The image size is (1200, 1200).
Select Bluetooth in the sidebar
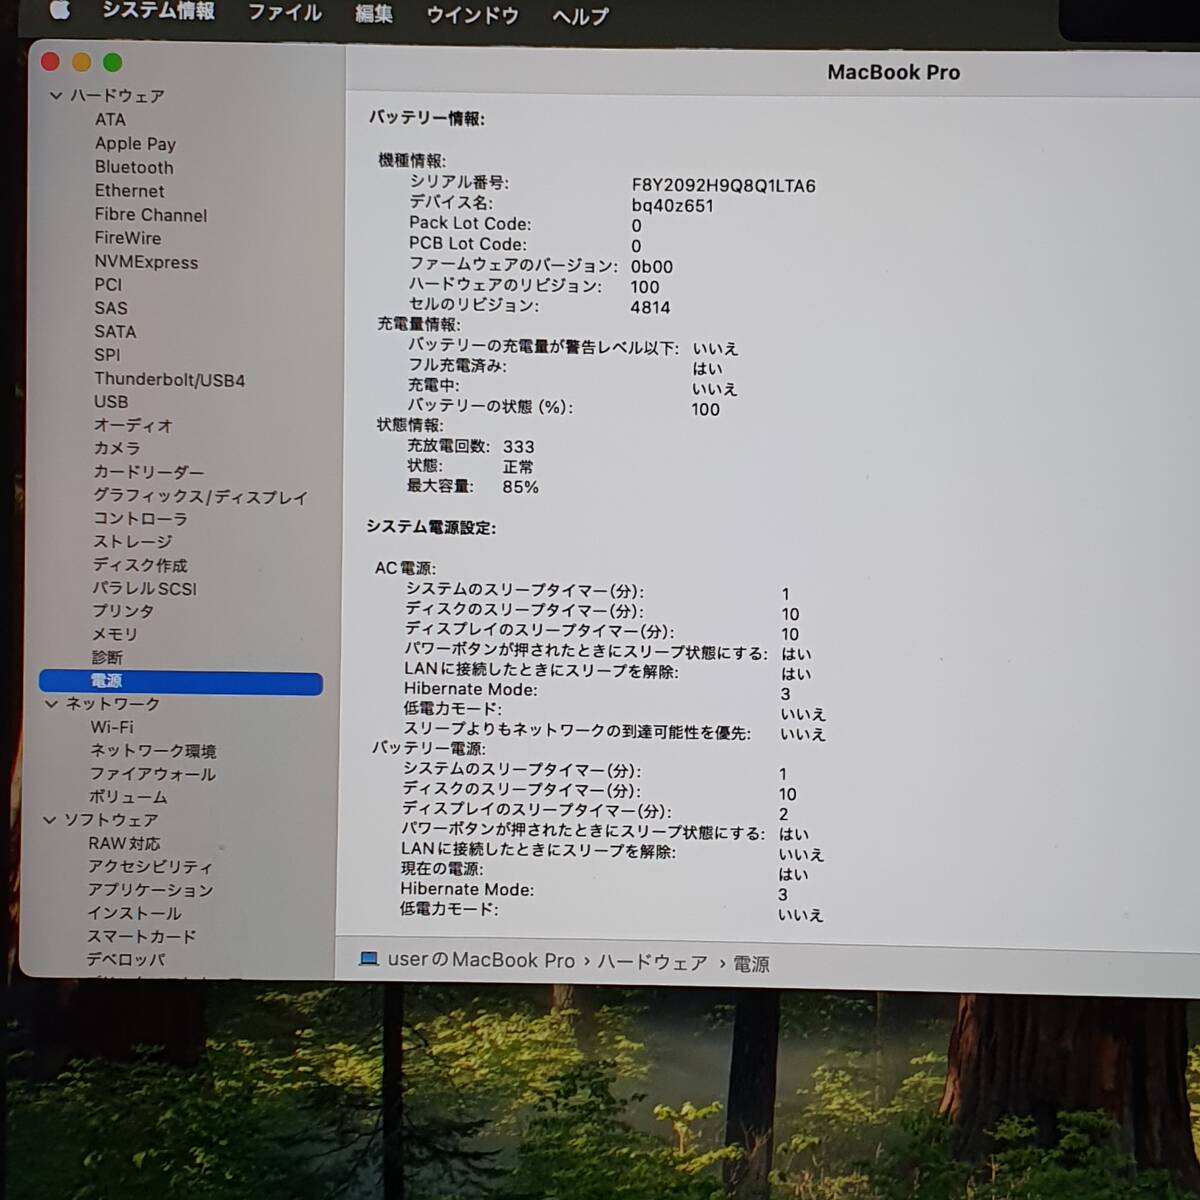134,167
